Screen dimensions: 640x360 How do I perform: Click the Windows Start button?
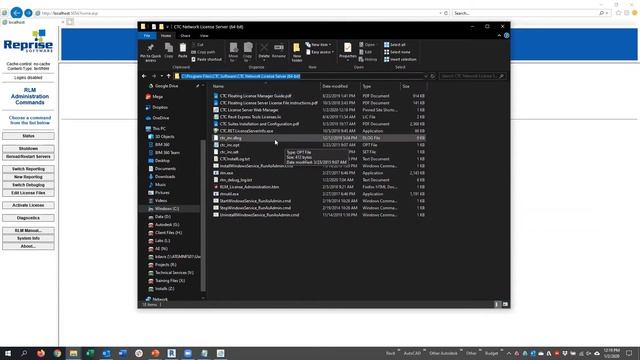(8, 353)
